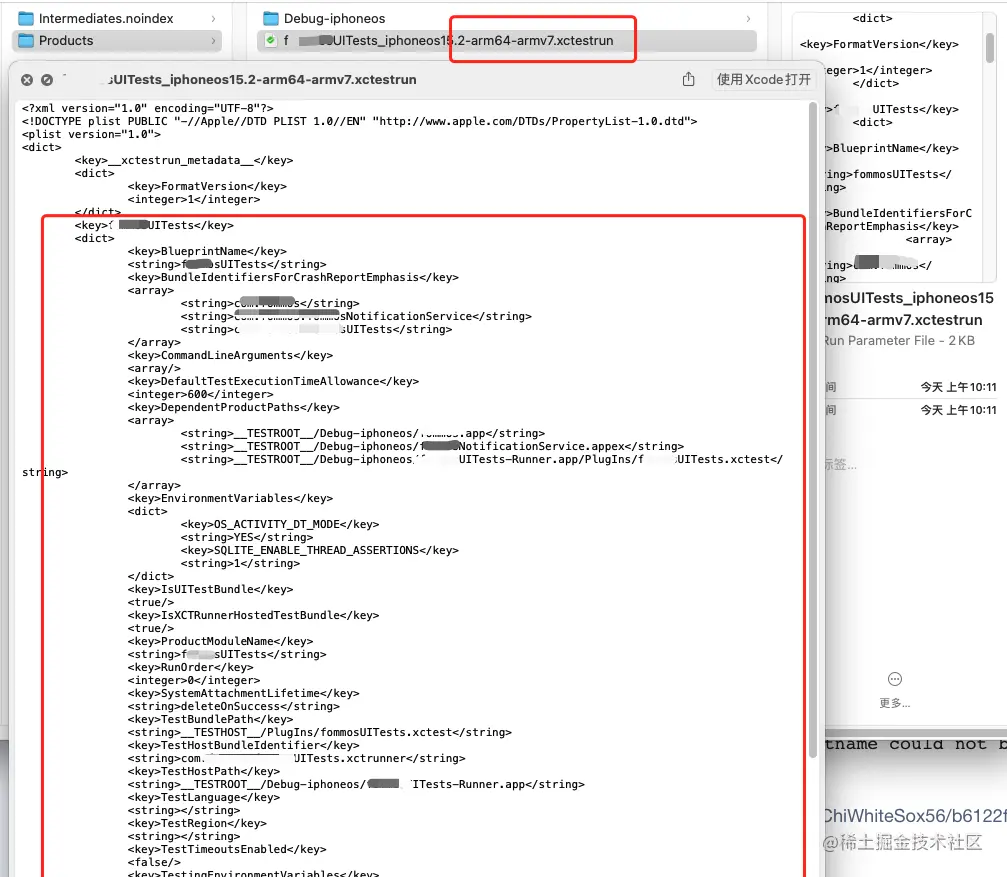Click the tags field (标签...) in info pane
Image resolution: width=1007 pixels, height=877 pixels.
pyautogui.click(x=841, y=464)
